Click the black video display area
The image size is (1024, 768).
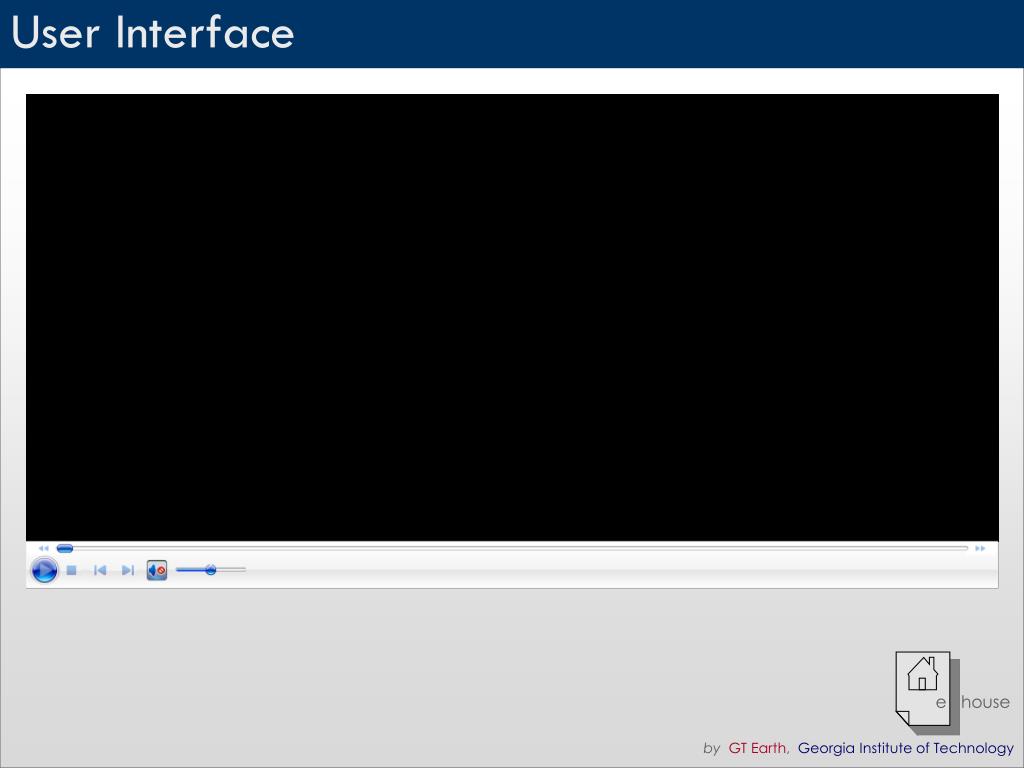(x=512, y=317)
